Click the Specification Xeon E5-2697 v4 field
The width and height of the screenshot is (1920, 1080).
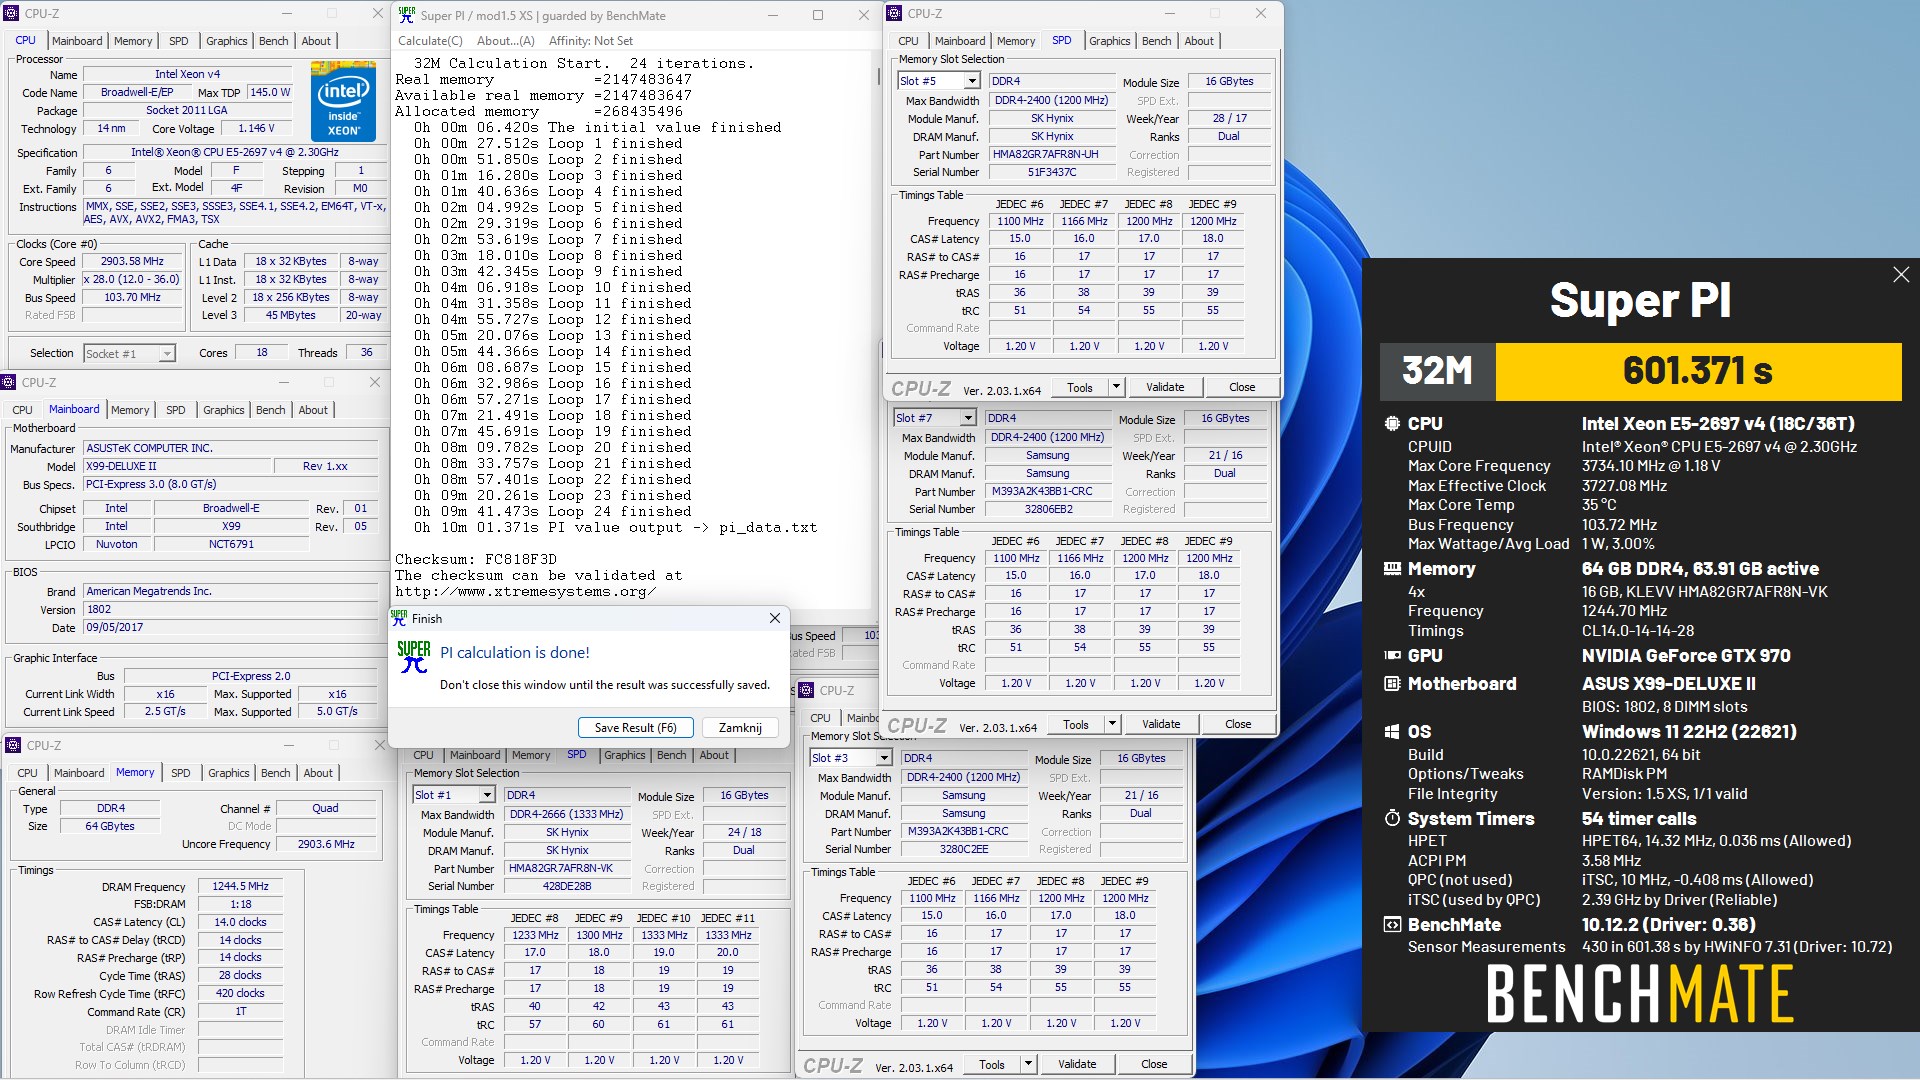click(235, 152)
